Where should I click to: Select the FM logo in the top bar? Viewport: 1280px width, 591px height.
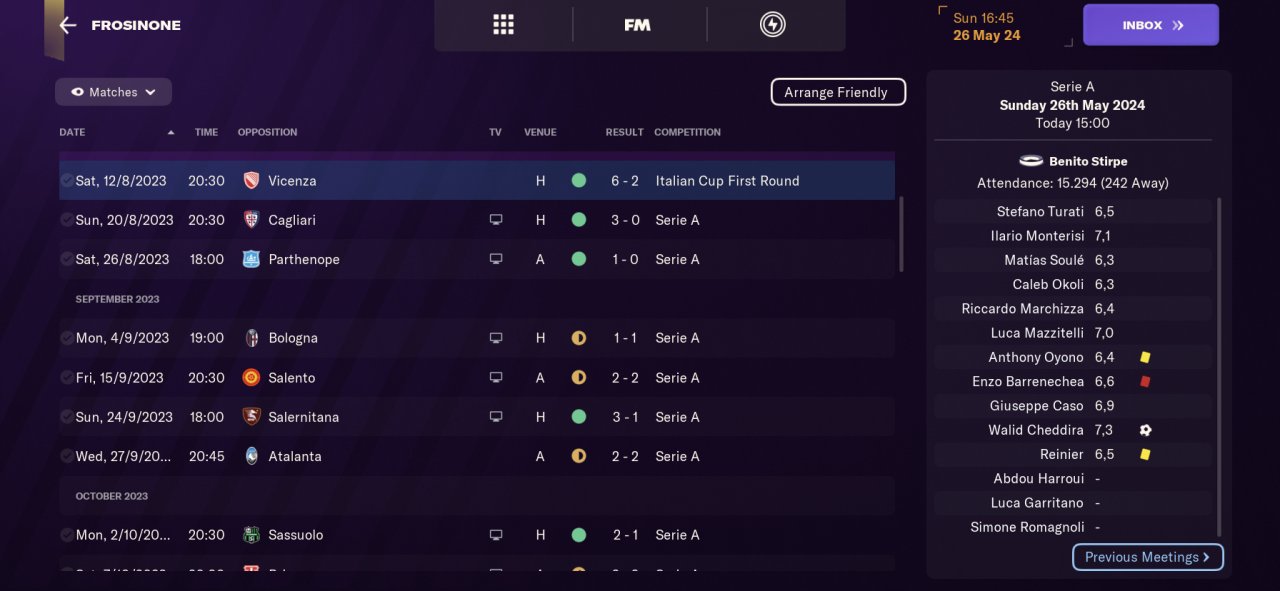click(637, 25)
